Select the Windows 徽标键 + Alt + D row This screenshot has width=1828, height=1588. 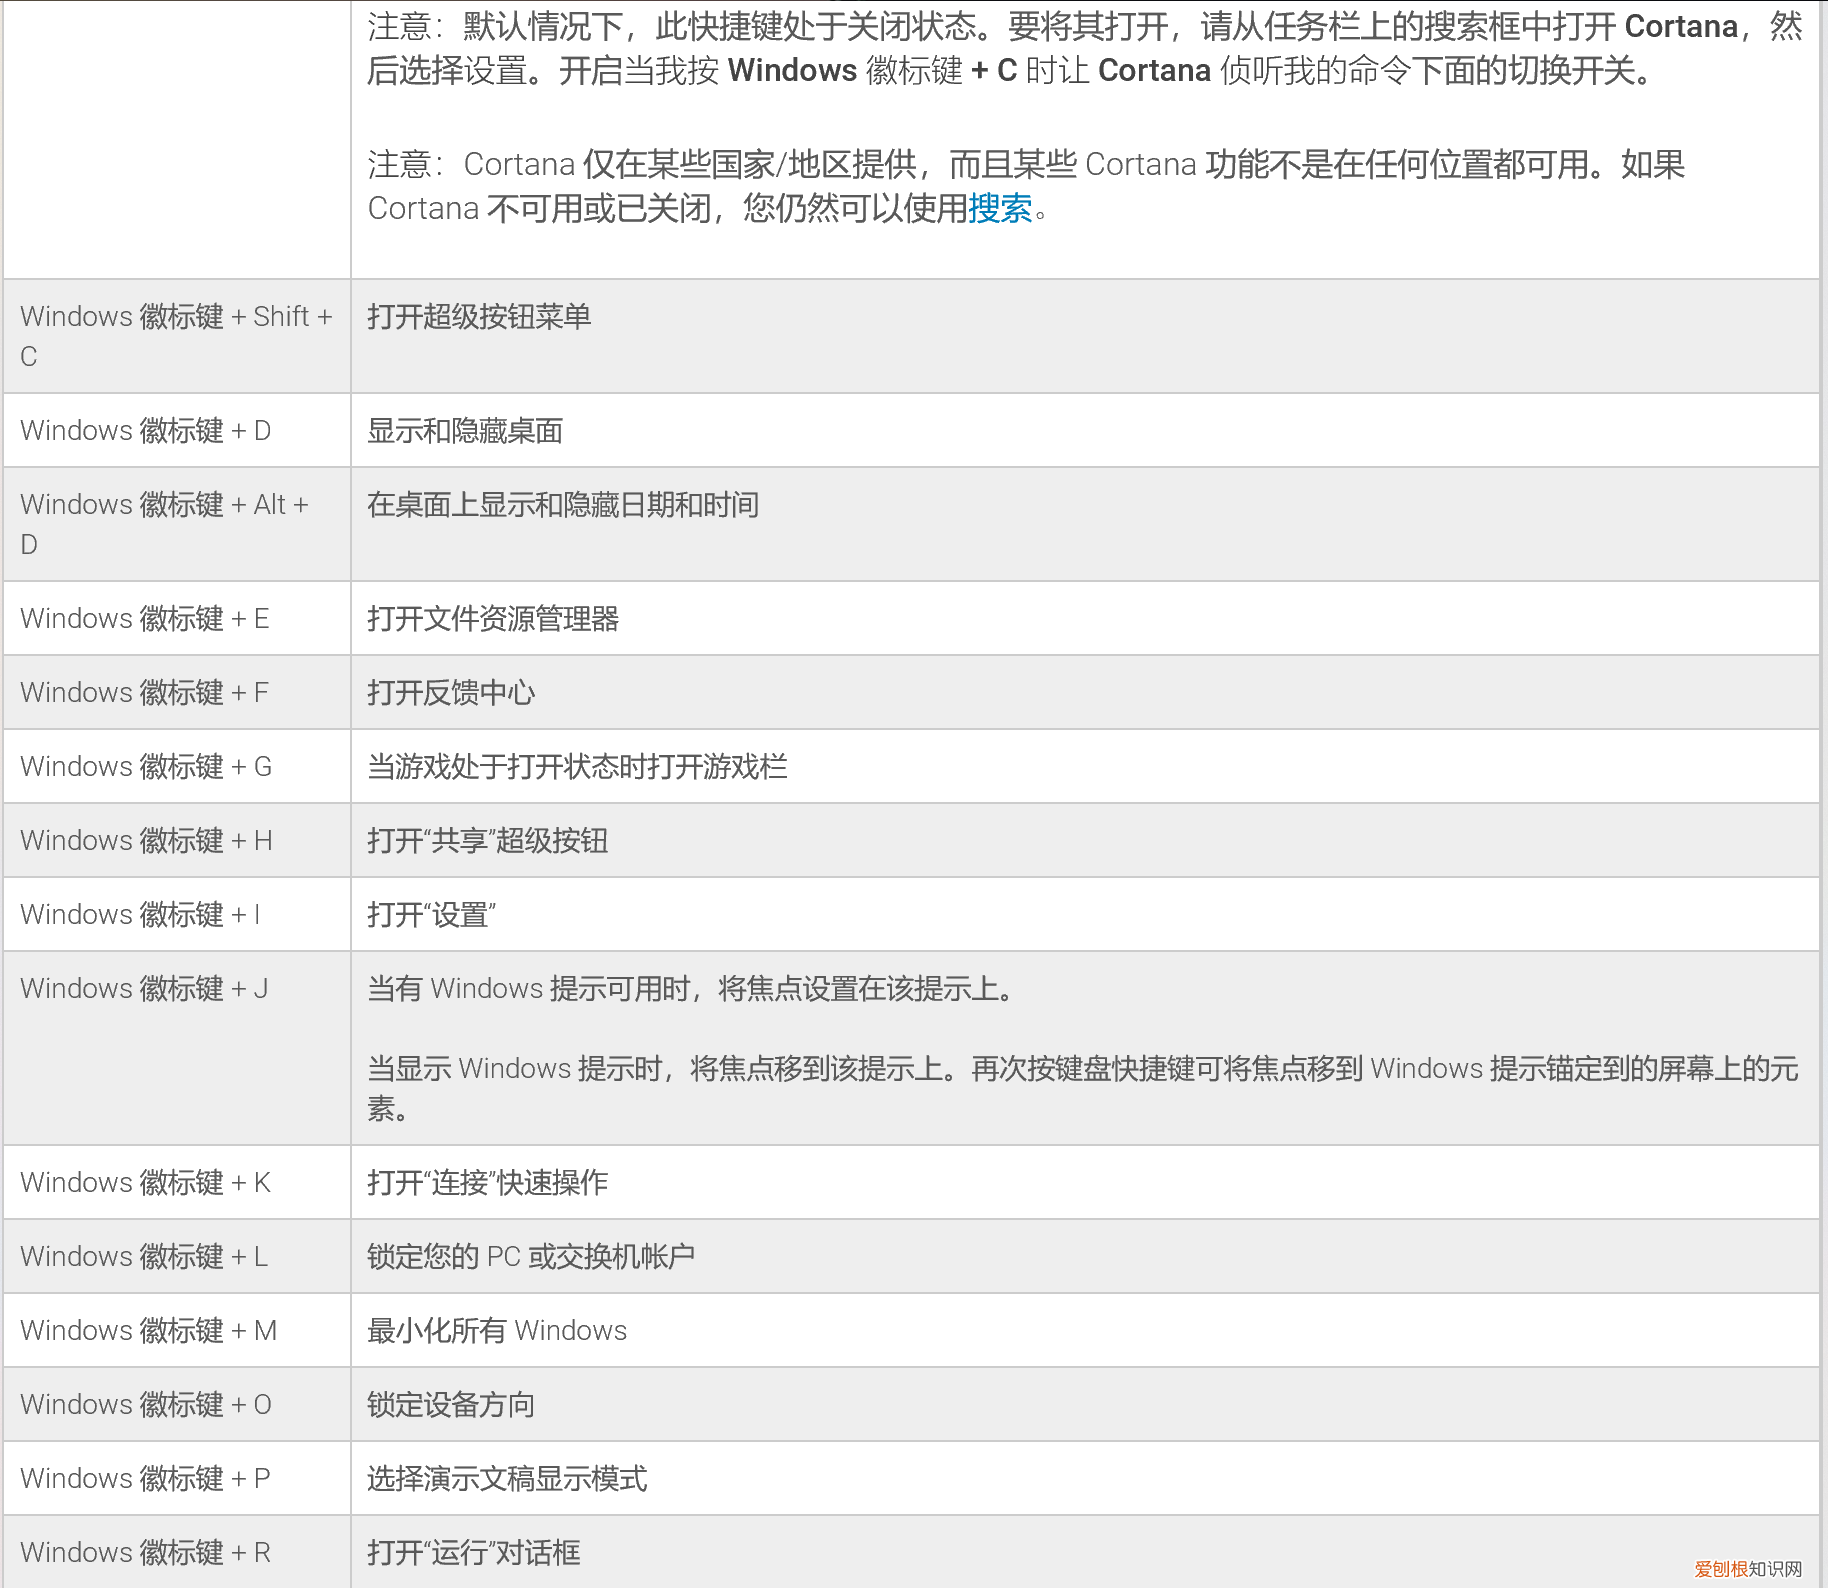[166, 523]
